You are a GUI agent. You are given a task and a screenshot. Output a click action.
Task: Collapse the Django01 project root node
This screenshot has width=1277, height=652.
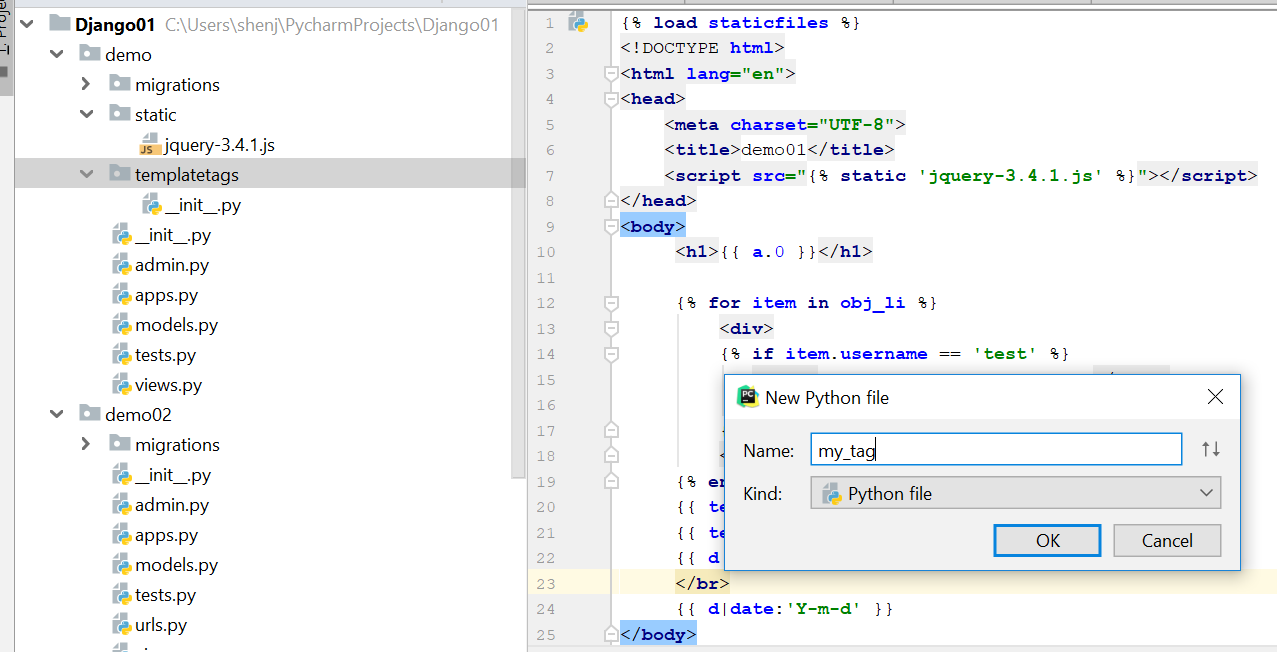click(x=27, y=24)
